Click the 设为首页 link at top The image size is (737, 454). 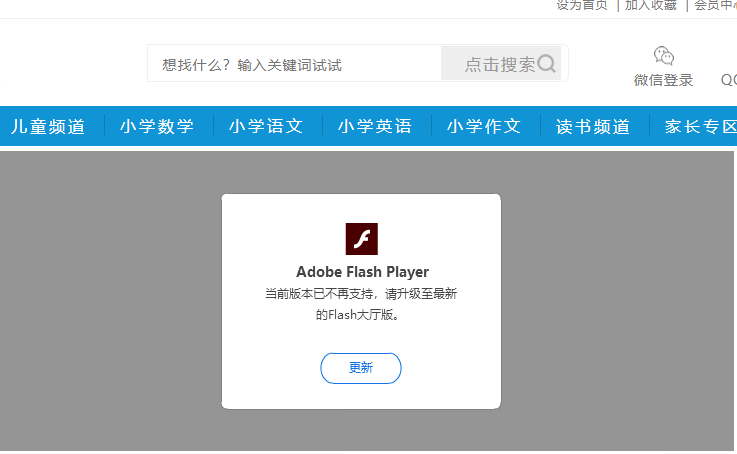(581, 5)
